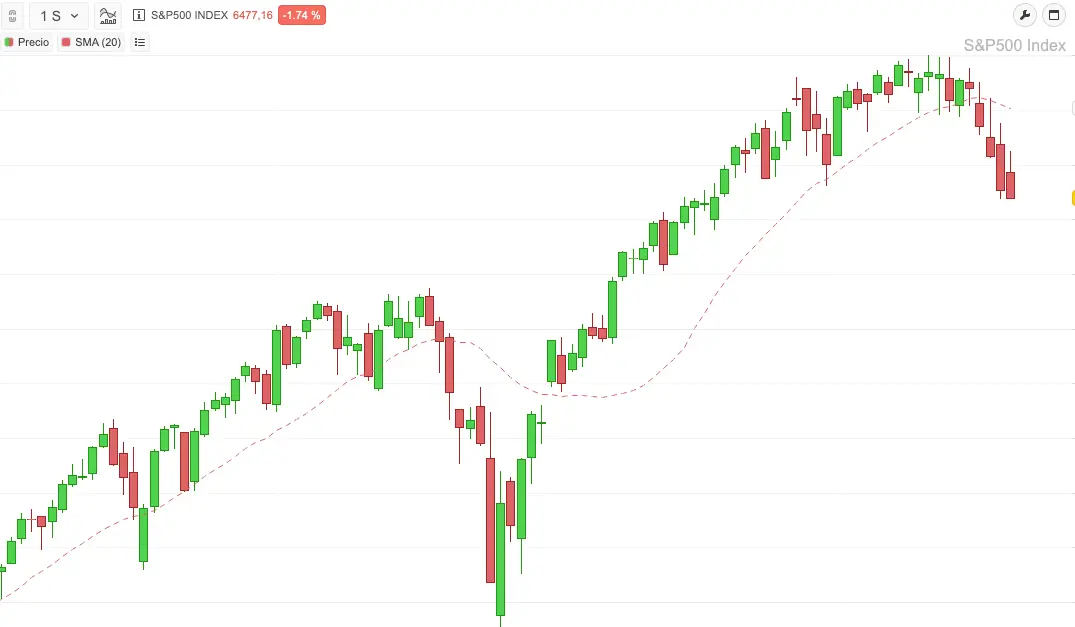The width and height of the screenshot is (1075, 627).
Task: Activate fullscreen mode icon at top right
Action: point(1053,16)
